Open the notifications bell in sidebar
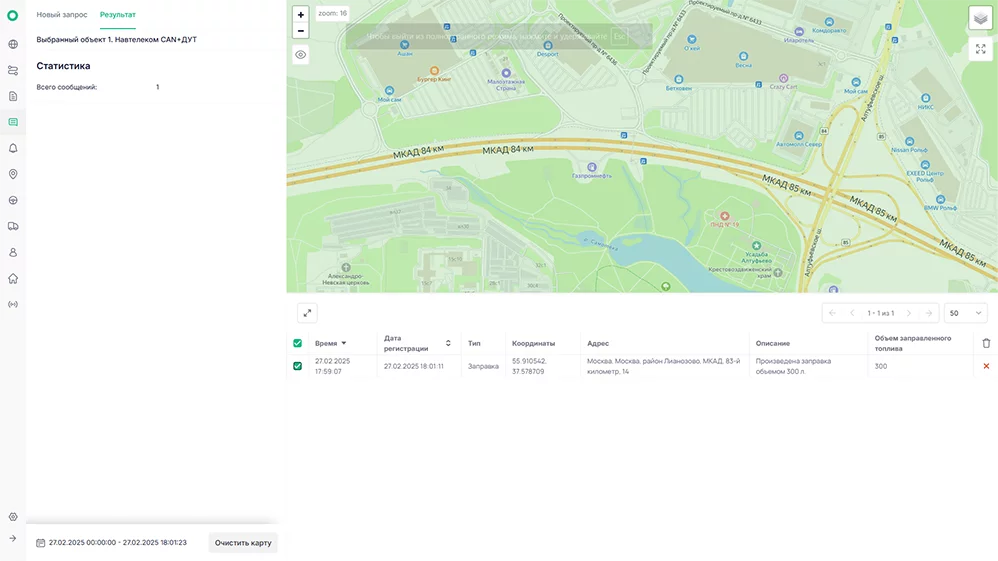Viewport: 998px width, 561px height. (x=13, y=148)
